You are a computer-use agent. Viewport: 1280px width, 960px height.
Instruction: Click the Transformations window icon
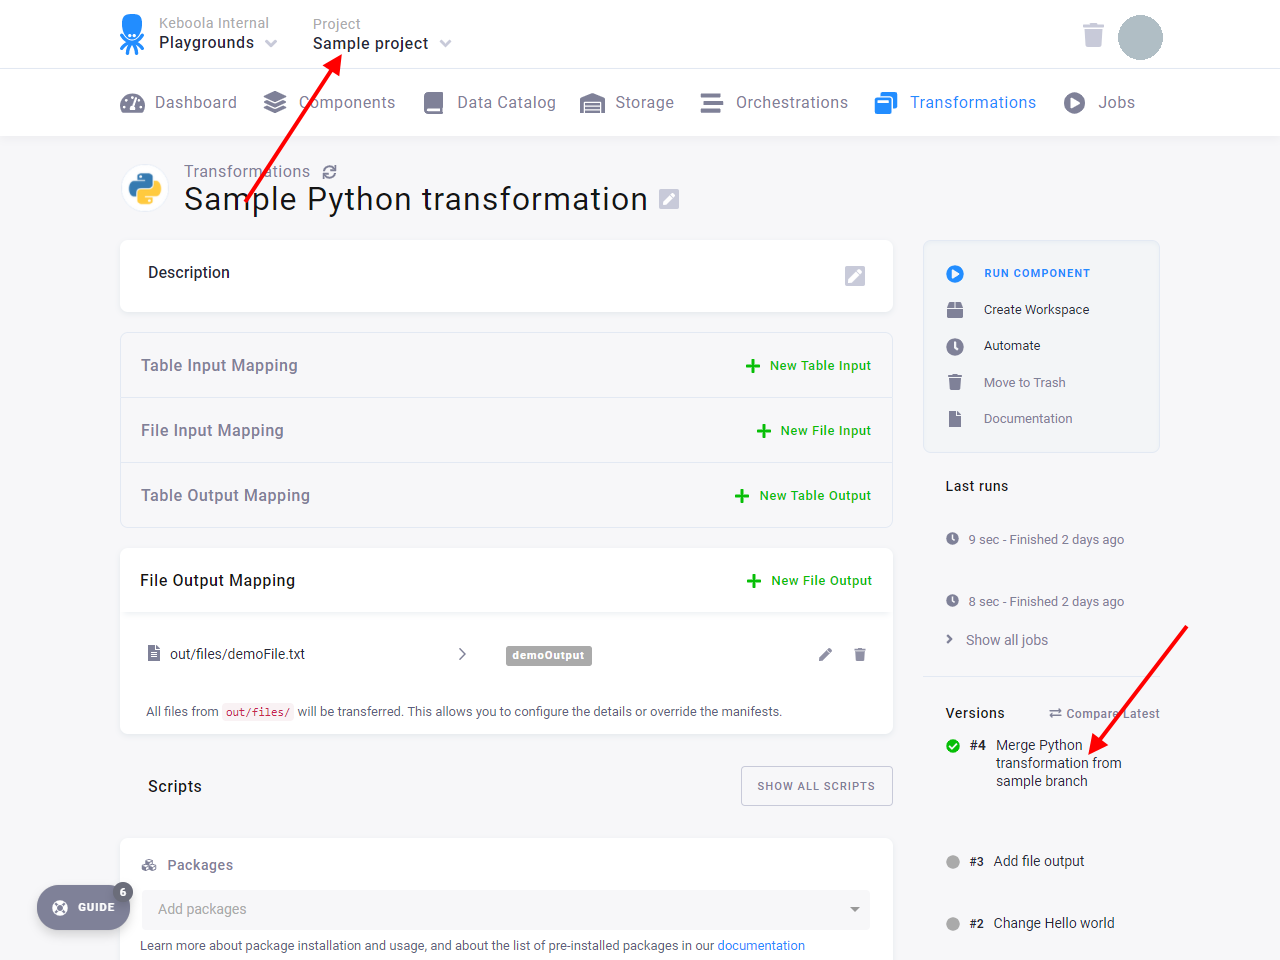(x=886, y=103)
